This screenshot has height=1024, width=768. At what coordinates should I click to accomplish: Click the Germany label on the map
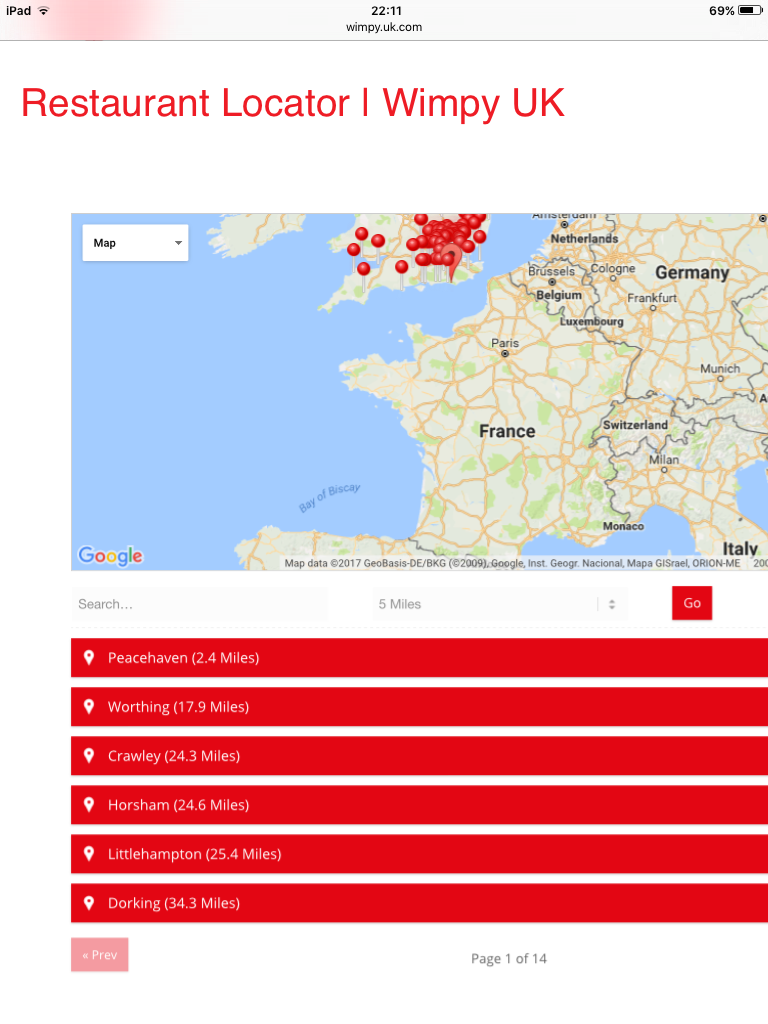click(x=692, y=272)
